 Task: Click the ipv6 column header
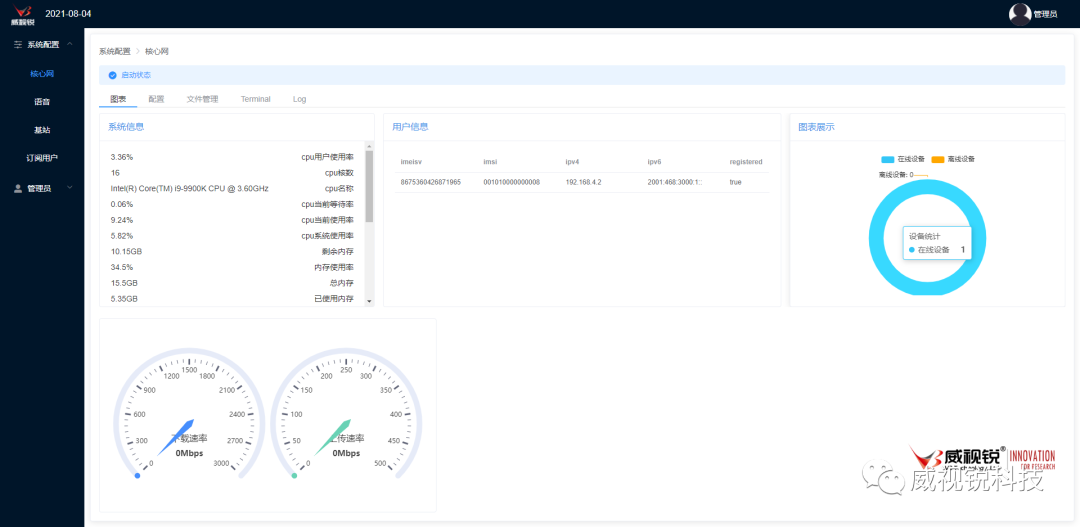(x=654, y=162)
